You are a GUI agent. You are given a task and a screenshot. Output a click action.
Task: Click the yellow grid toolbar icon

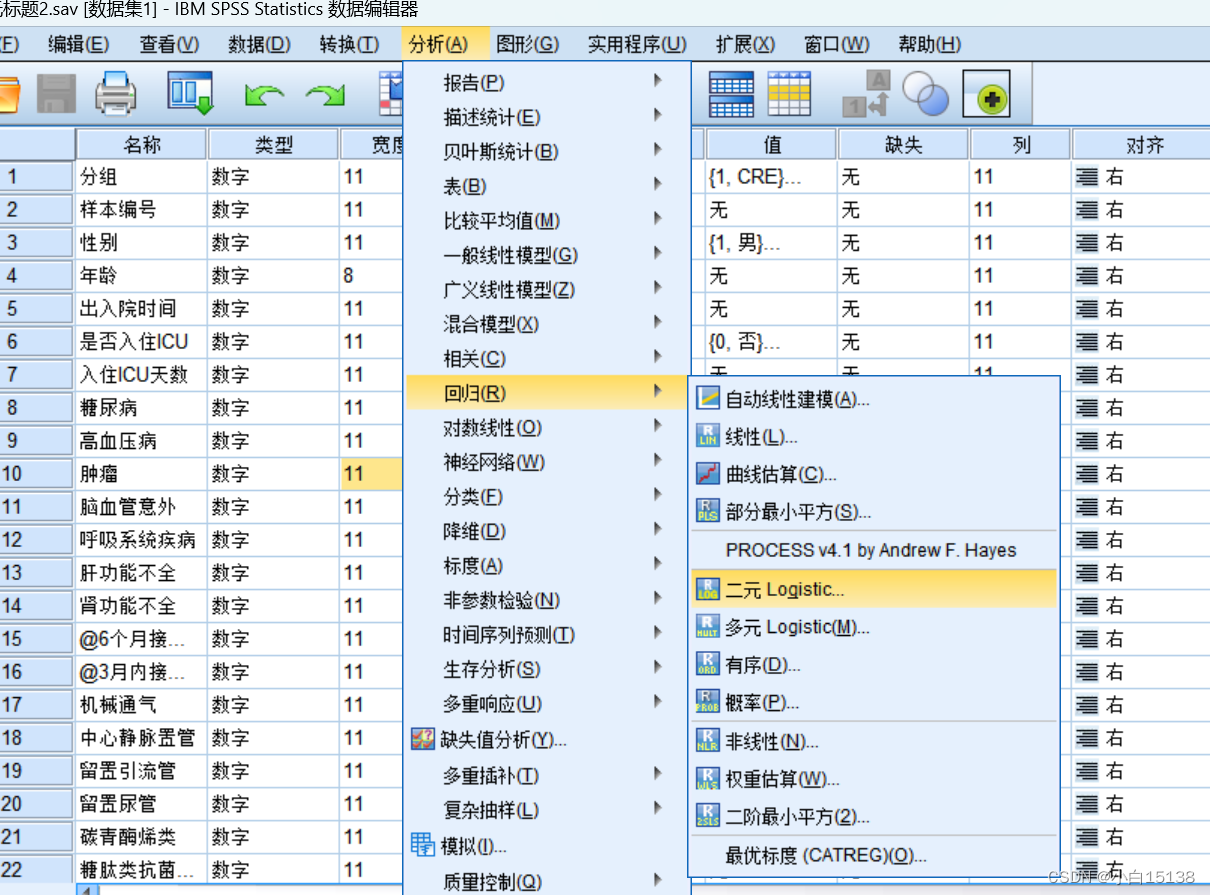(x=789, y=94)
